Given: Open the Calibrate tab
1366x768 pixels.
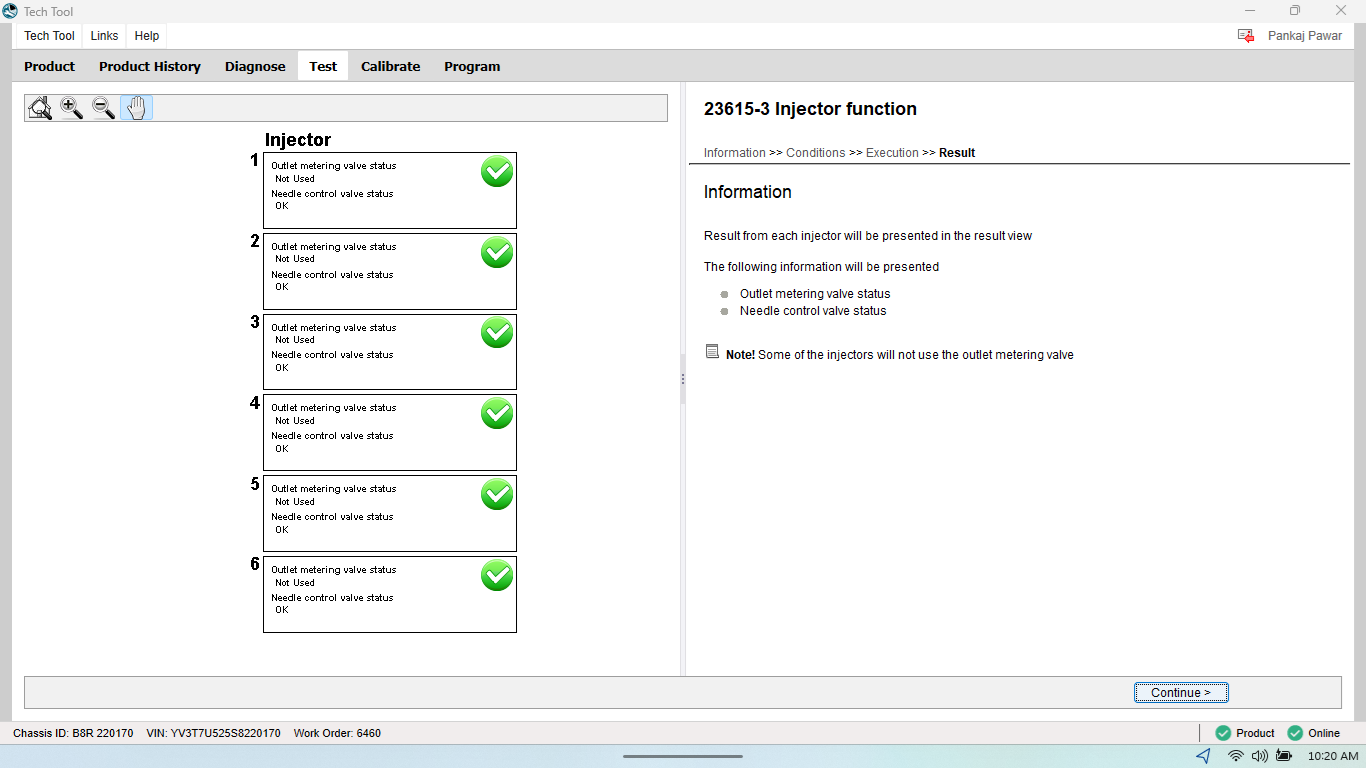Looking at the screenshot, I should click(391, 67).
